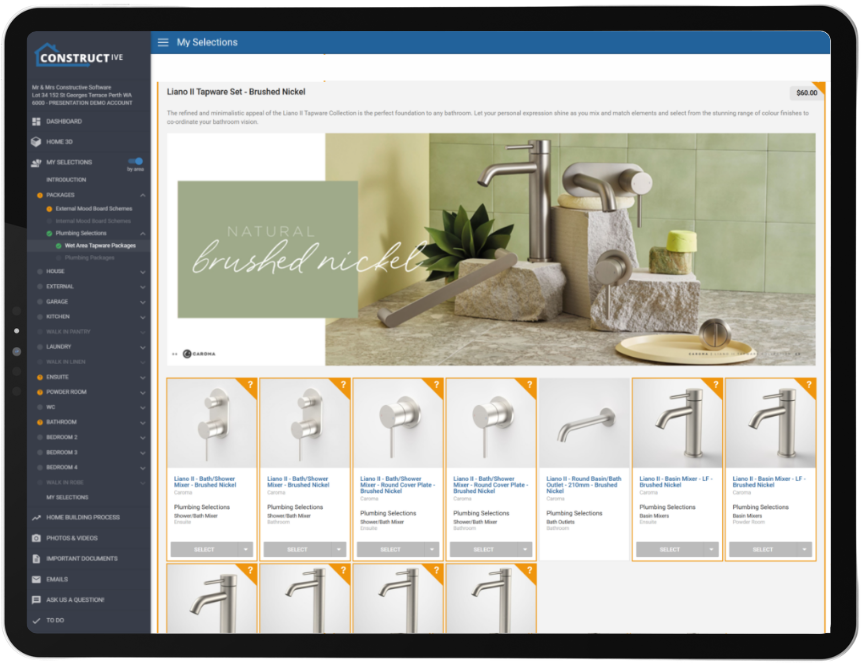Click the Natural Brushed Nickel banner image
Screen dimensions: 864x666
tap(490, 250)
